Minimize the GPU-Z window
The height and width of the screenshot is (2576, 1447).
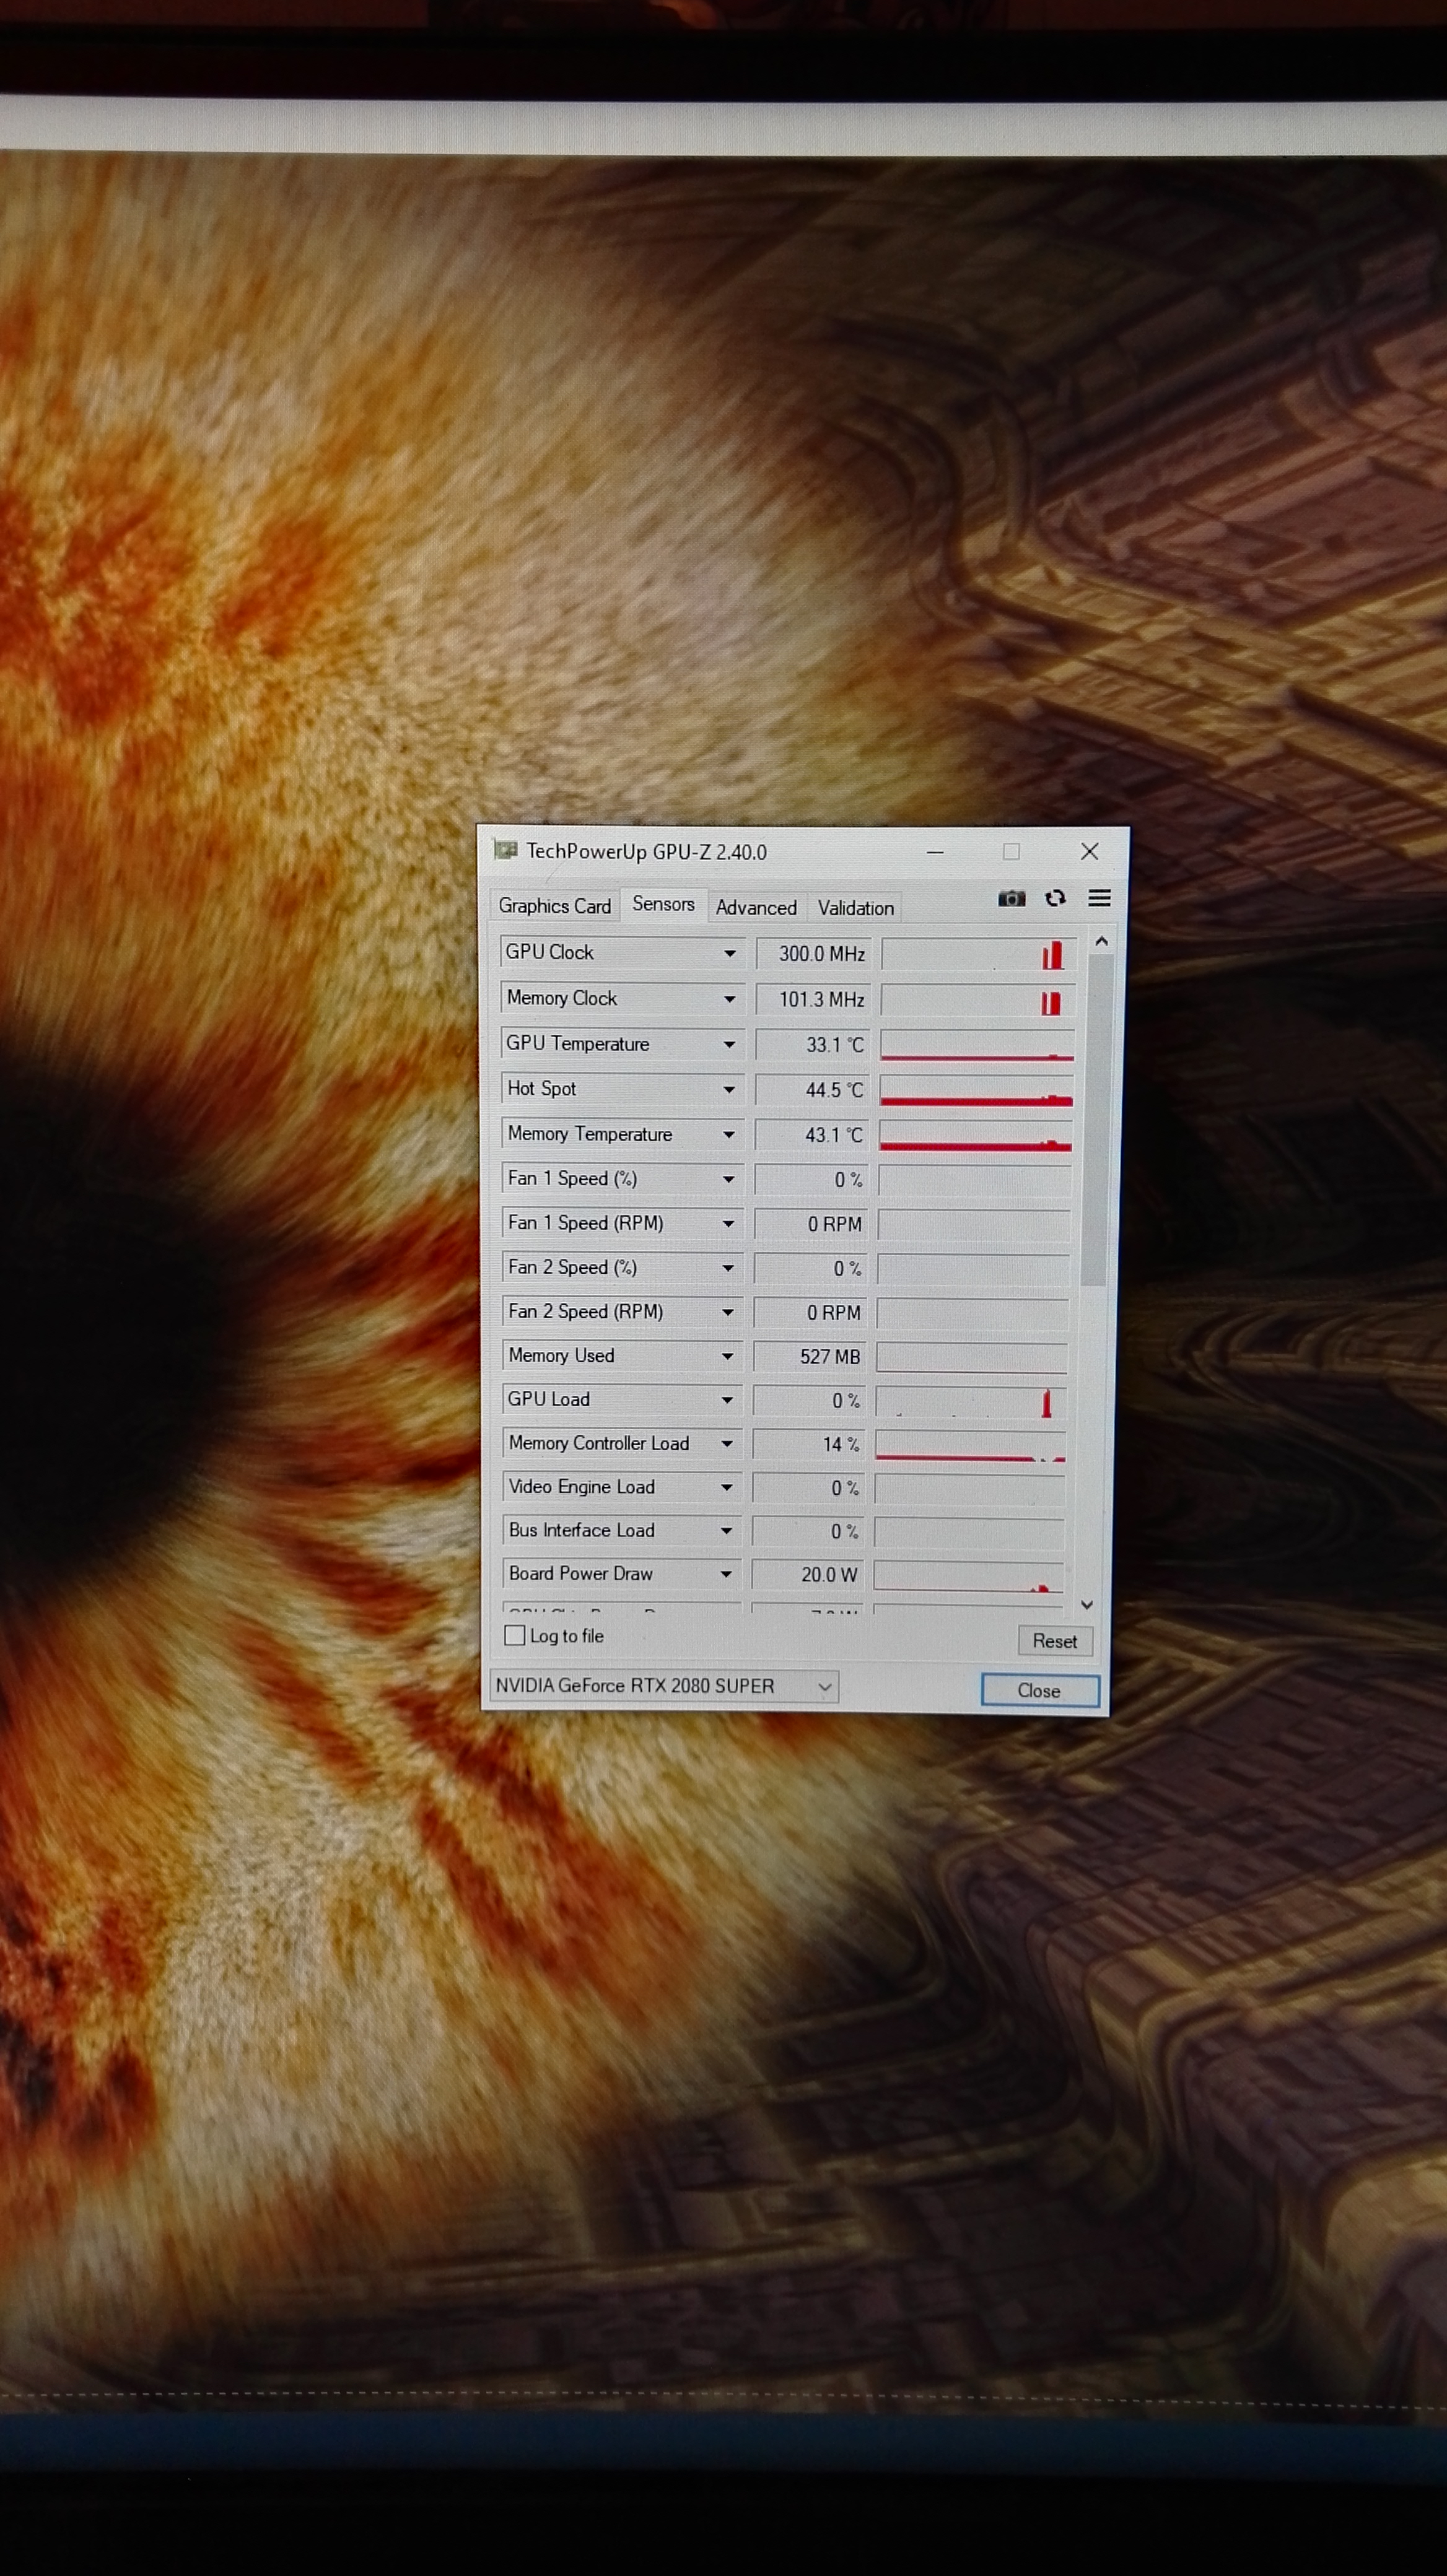pos(935,852)
